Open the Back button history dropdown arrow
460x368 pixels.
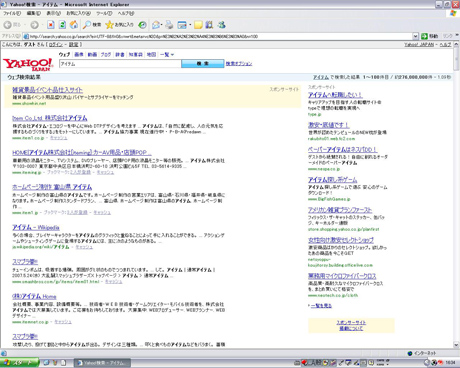[24, 25]
